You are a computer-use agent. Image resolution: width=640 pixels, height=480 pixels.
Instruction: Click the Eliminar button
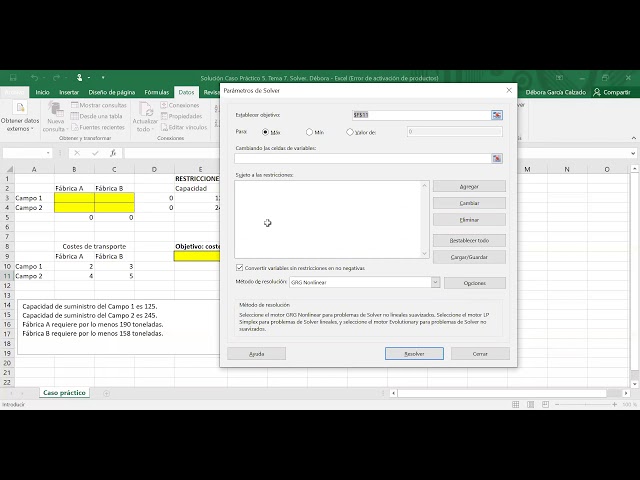point(469,220)
